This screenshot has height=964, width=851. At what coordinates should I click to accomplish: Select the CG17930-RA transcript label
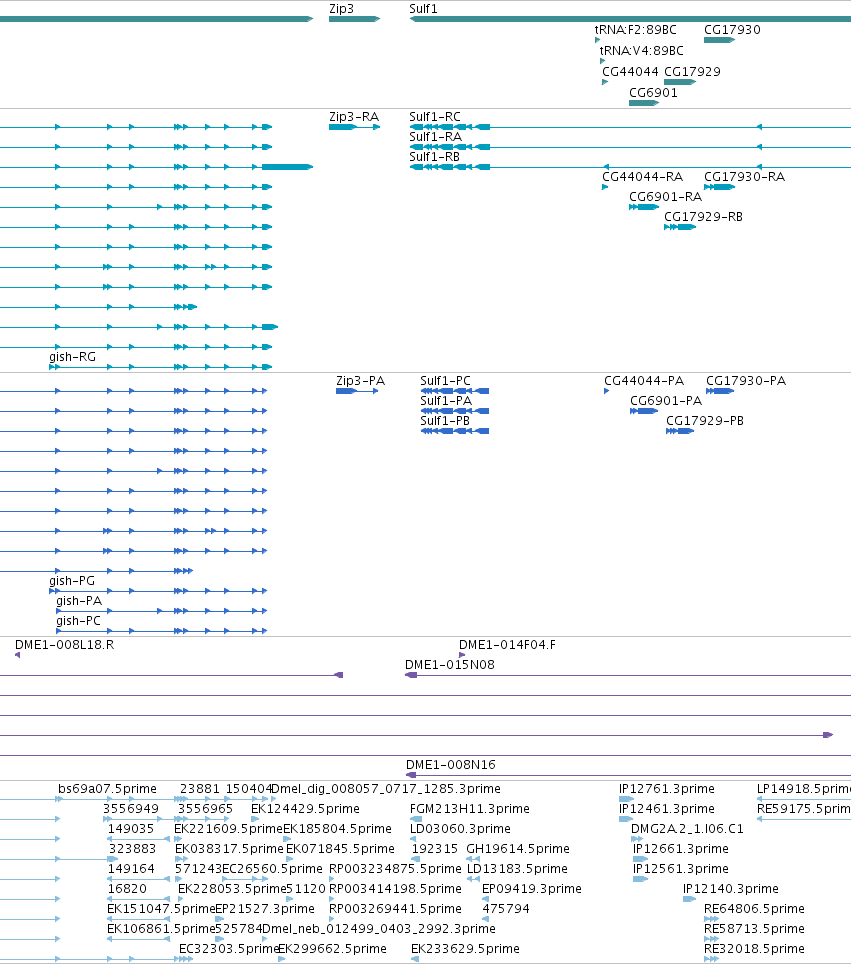pyautogui.click(x=745, y=176)
